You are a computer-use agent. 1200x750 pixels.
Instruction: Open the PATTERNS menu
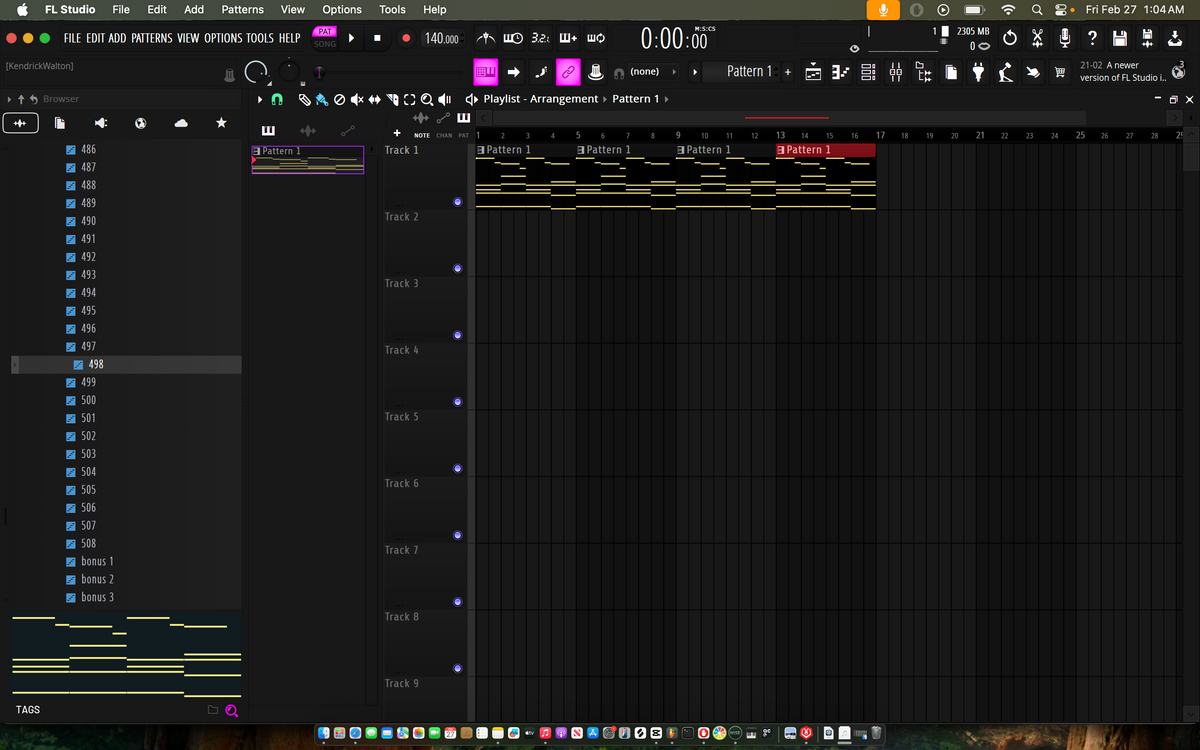point(152,38)
